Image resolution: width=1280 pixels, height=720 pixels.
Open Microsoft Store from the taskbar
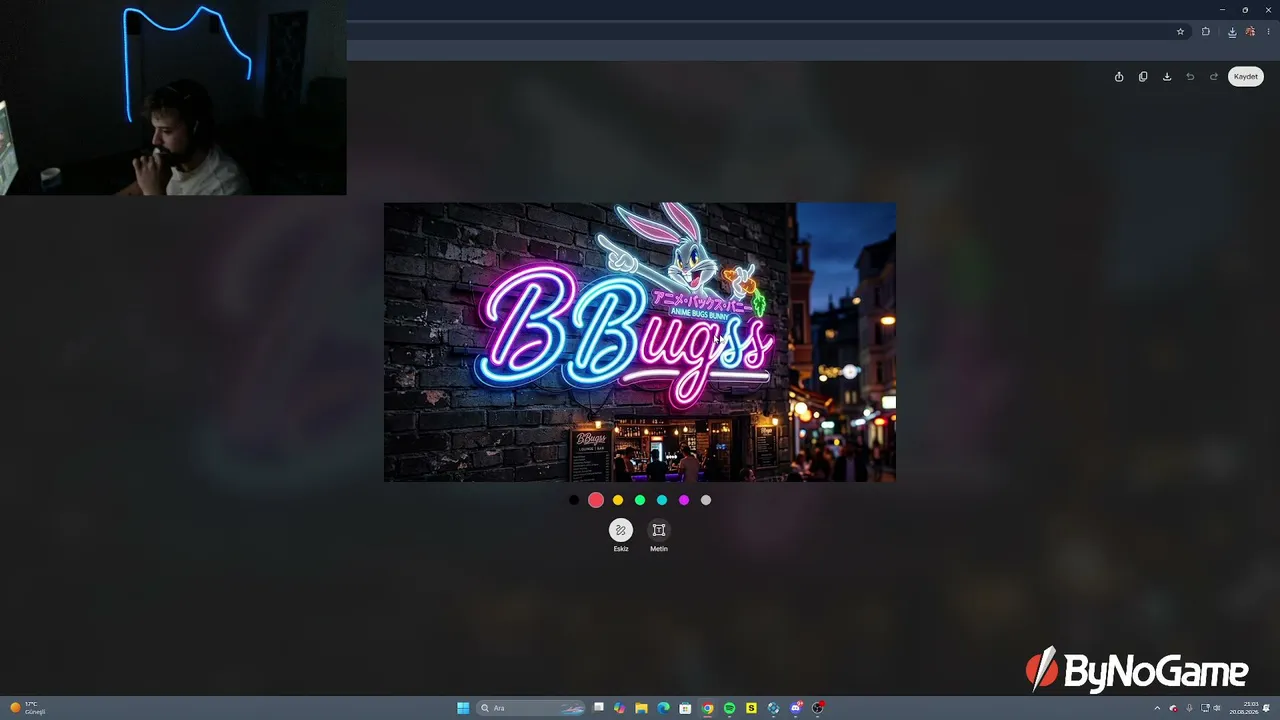[x=685, y=708]
